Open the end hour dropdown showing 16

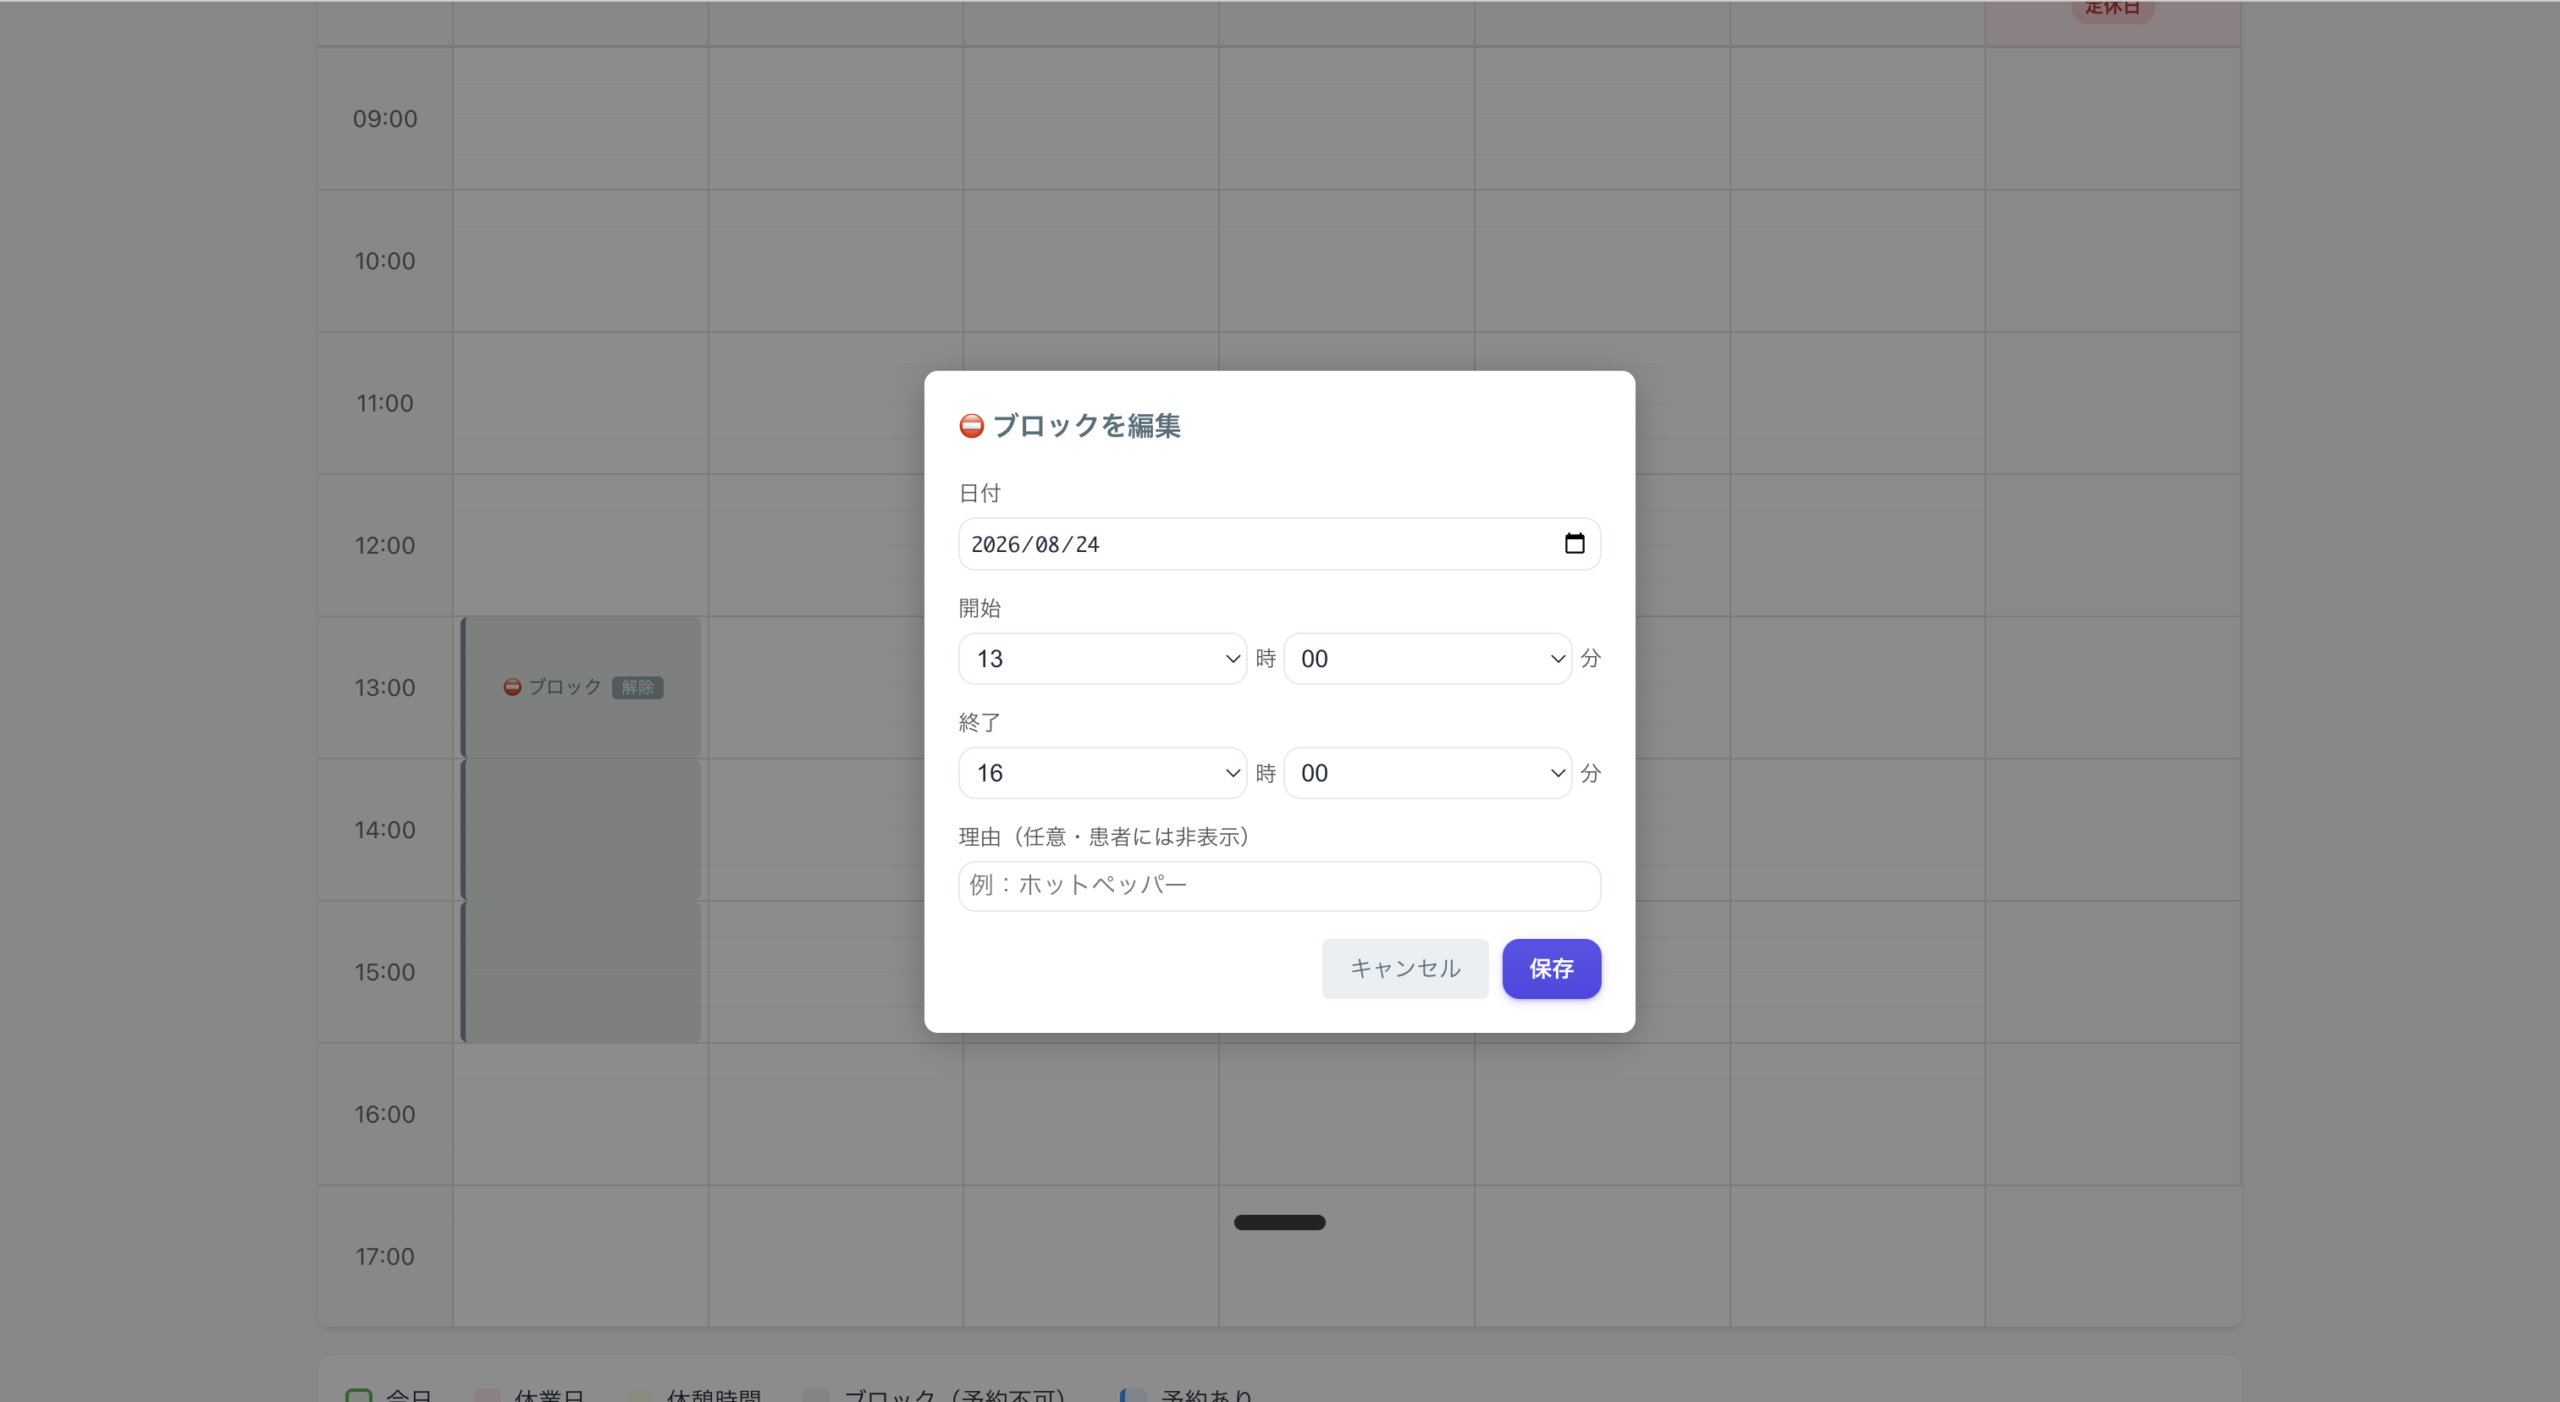pos(1102,773)
